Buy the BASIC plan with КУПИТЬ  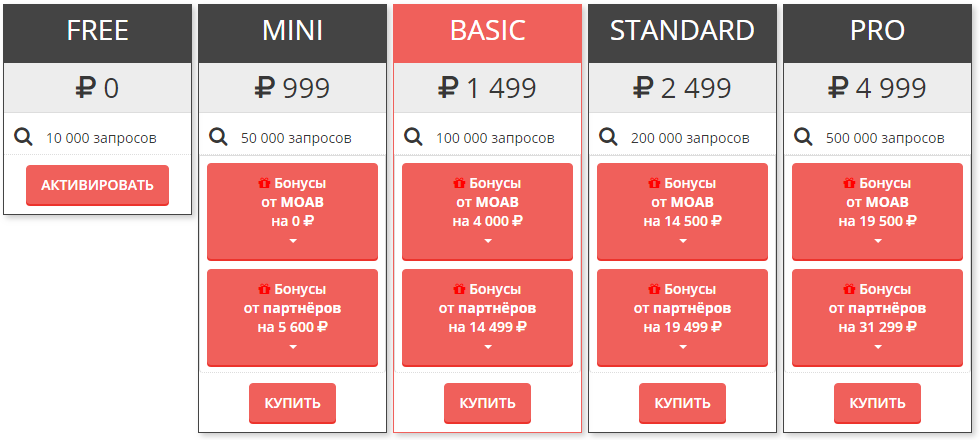pos(487,403)
